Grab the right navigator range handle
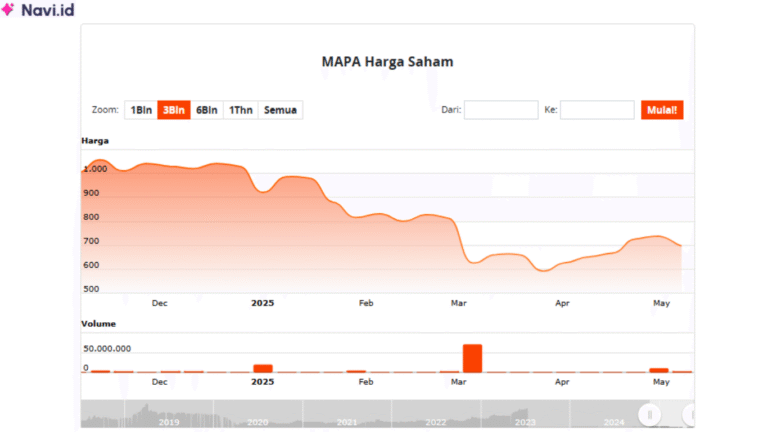Viewport: 768px width, 432px height. [x=690, y=415]
